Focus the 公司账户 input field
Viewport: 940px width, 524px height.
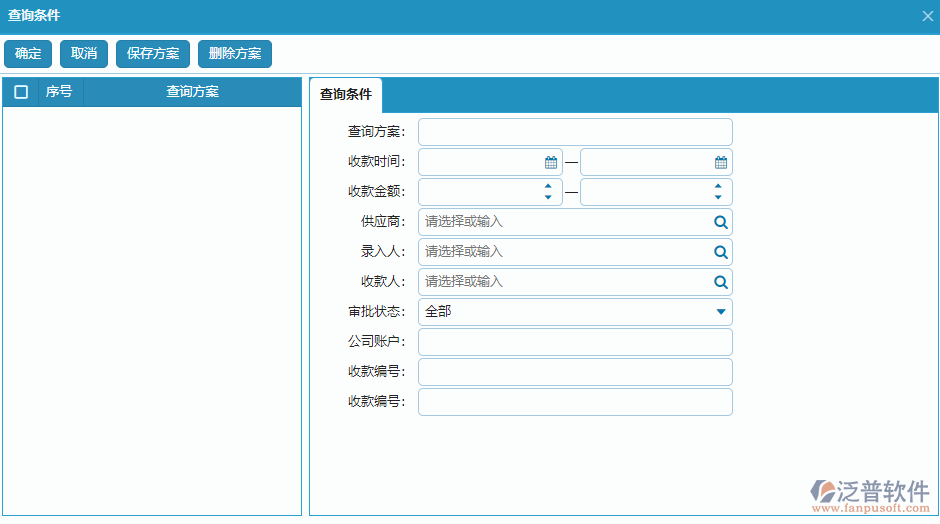pos(575,342)
